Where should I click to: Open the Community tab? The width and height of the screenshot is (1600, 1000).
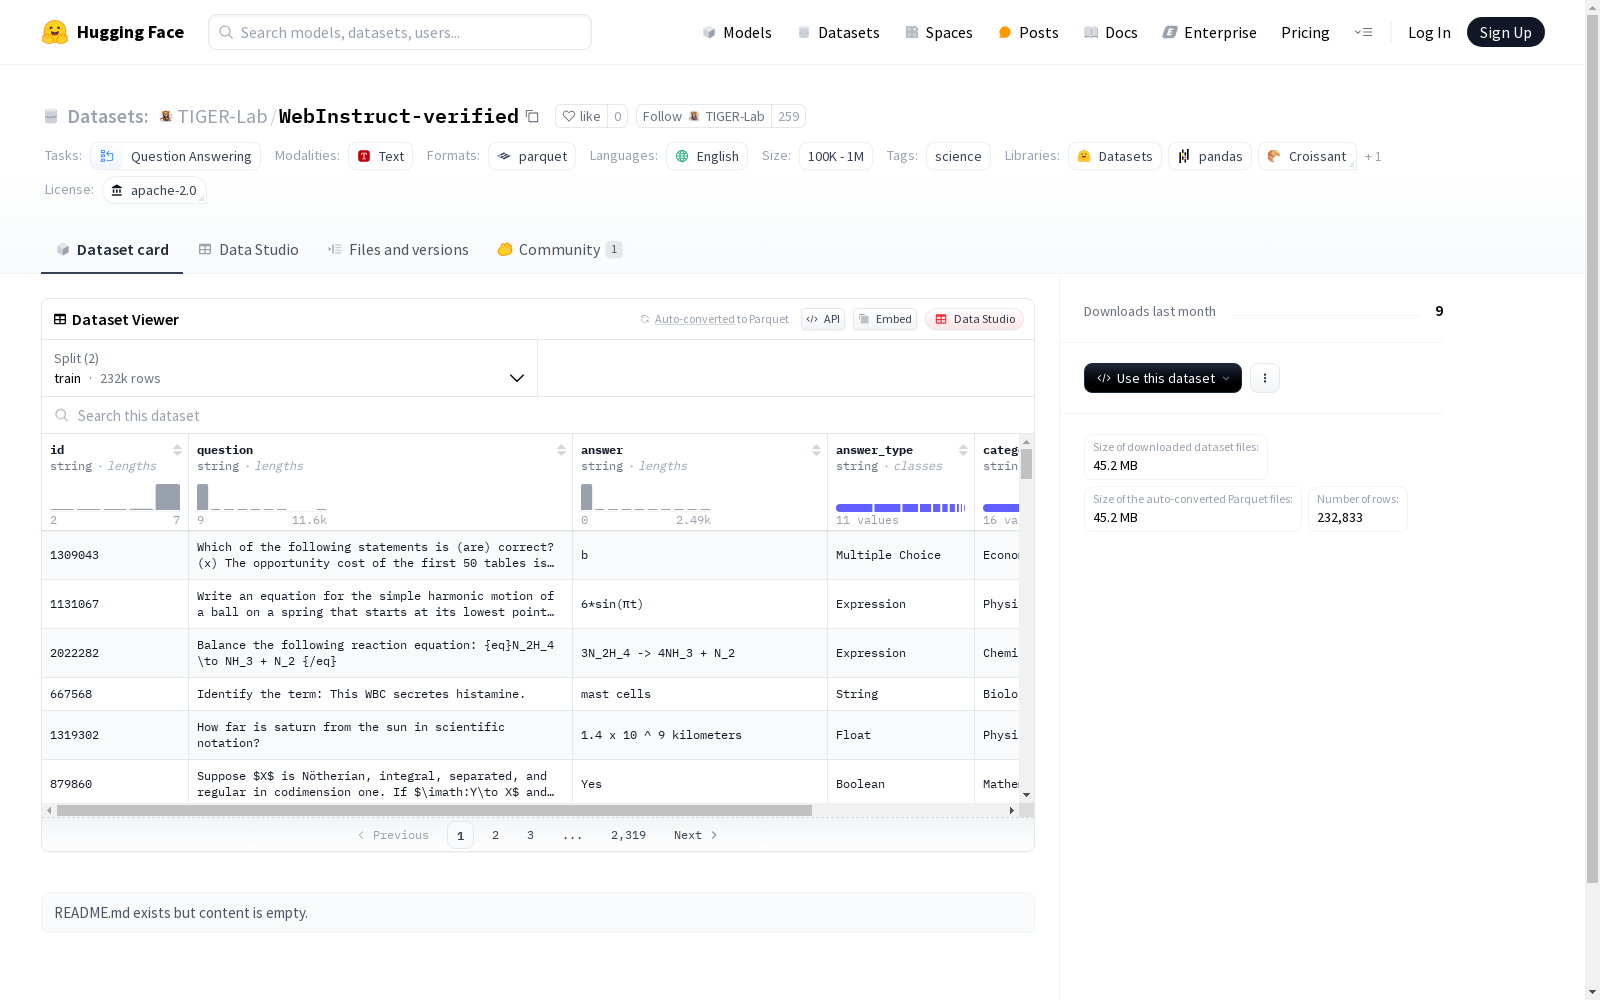click(x=560, y=249)
